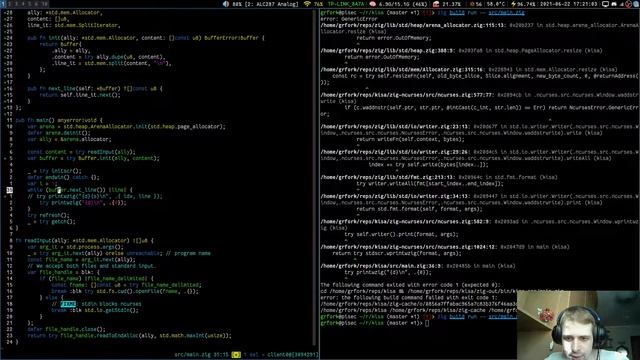Click the underlined src/main.zig in first terminal prompt

[x=506, y=13]
